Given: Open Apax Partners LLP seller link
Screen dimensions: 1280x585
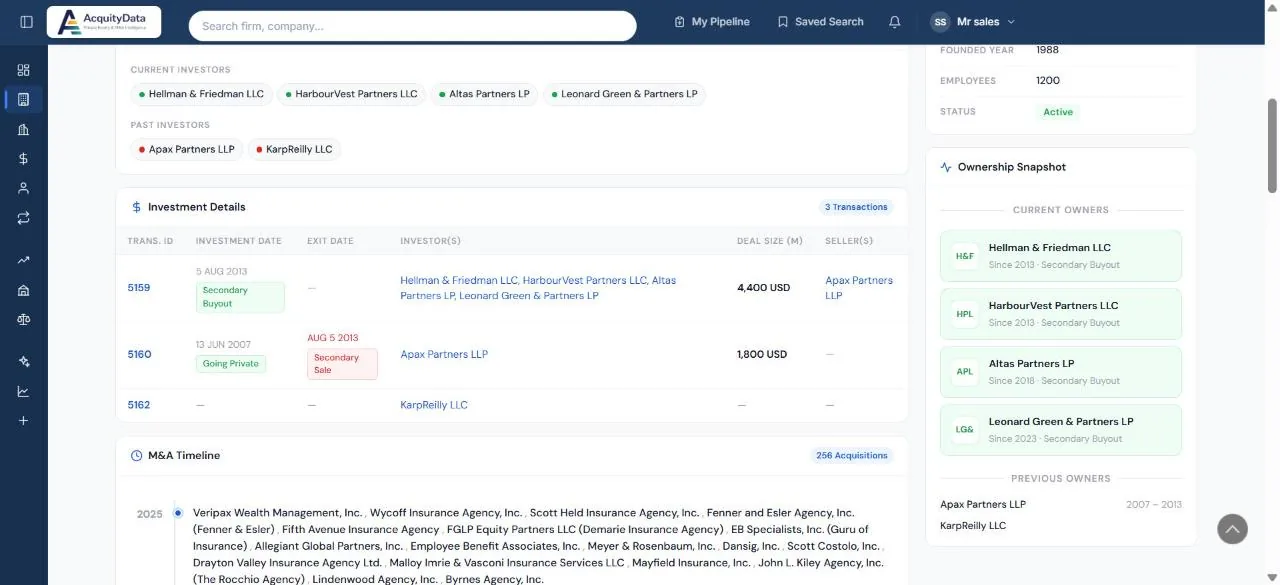Looking at the screenshot, I should [x=859, y=288].
